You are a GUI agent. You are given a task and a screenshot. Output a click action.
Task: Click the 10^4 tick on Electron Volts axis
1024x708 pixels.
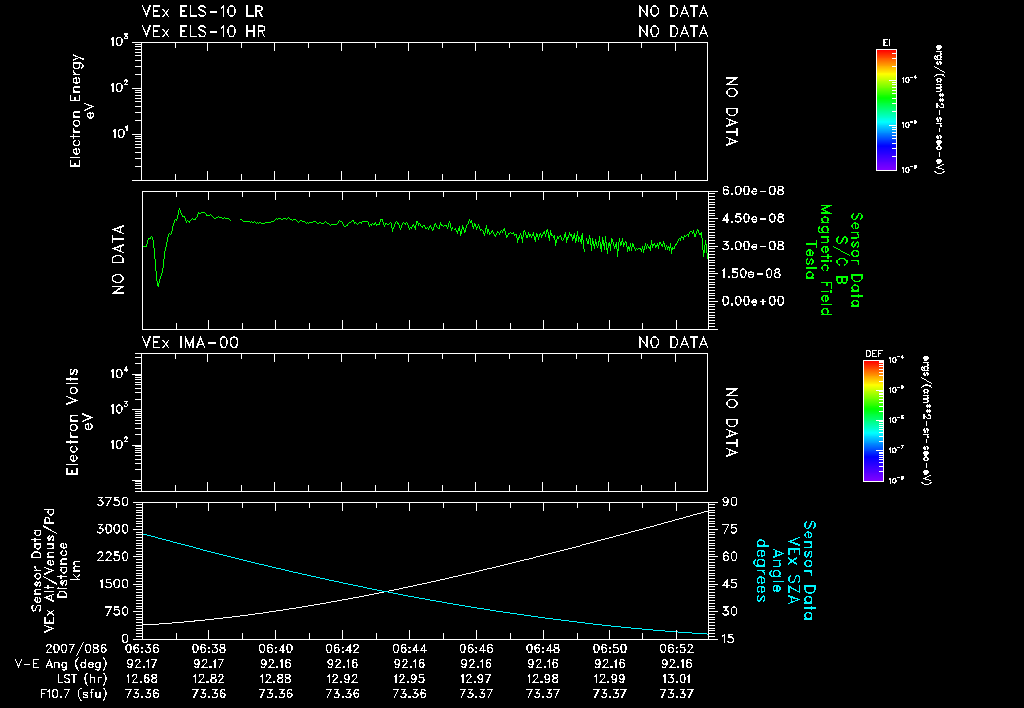[x=121, y=374]
